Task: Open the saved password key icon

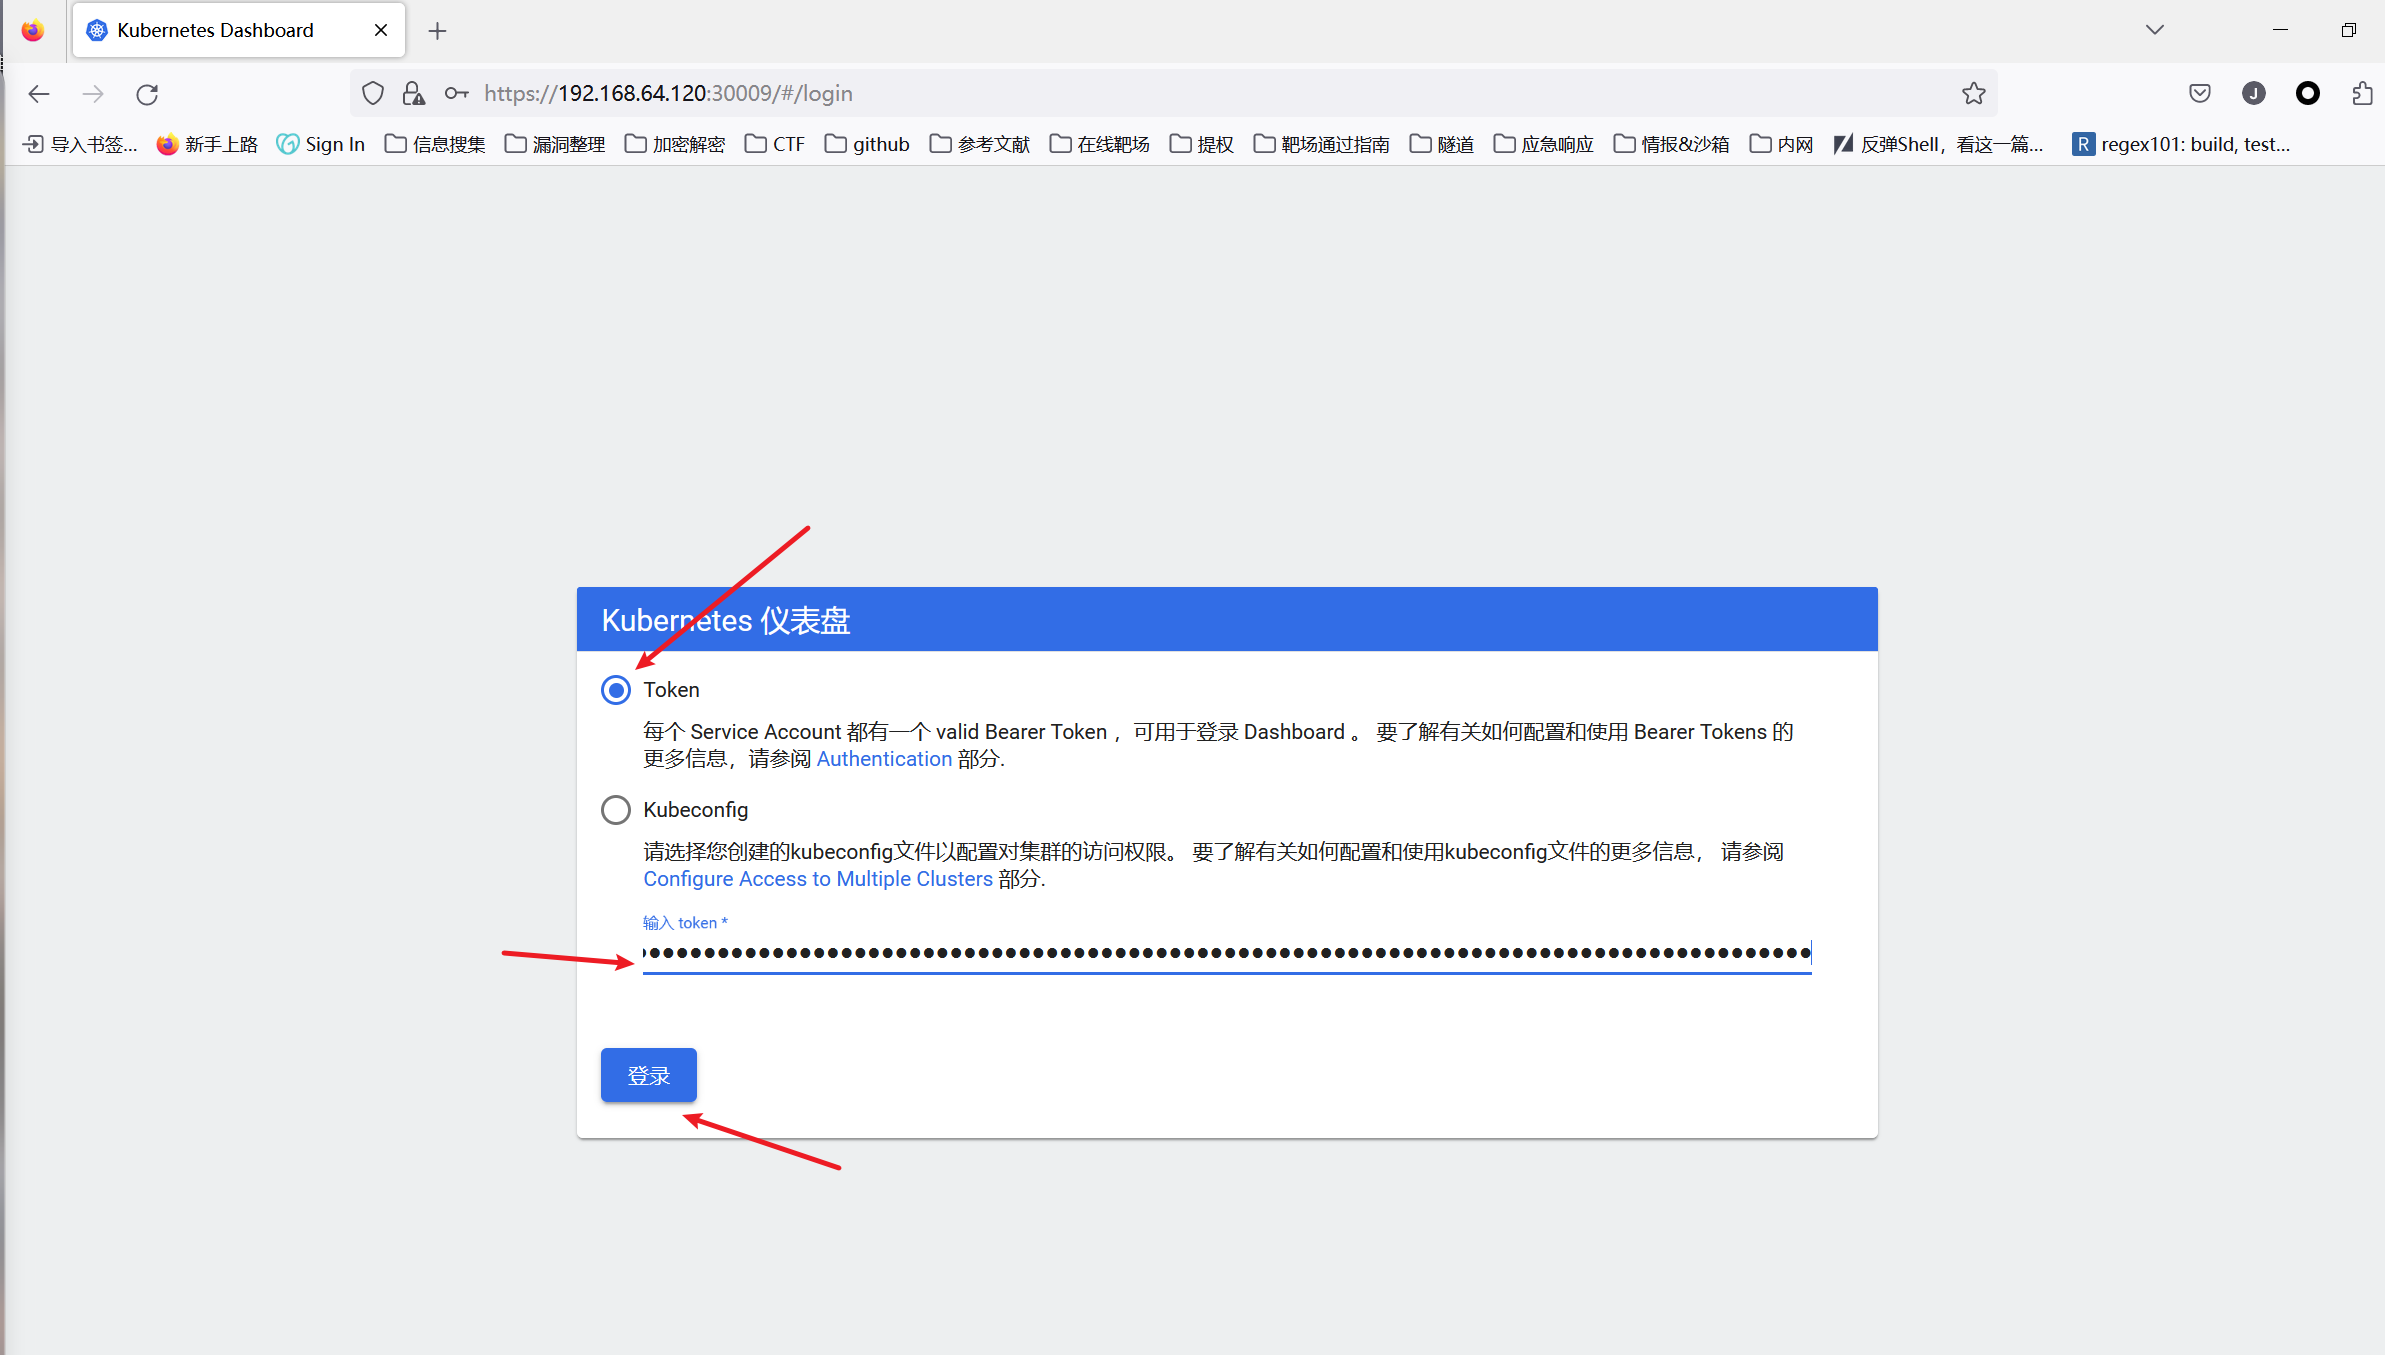Action: (456, 94)
